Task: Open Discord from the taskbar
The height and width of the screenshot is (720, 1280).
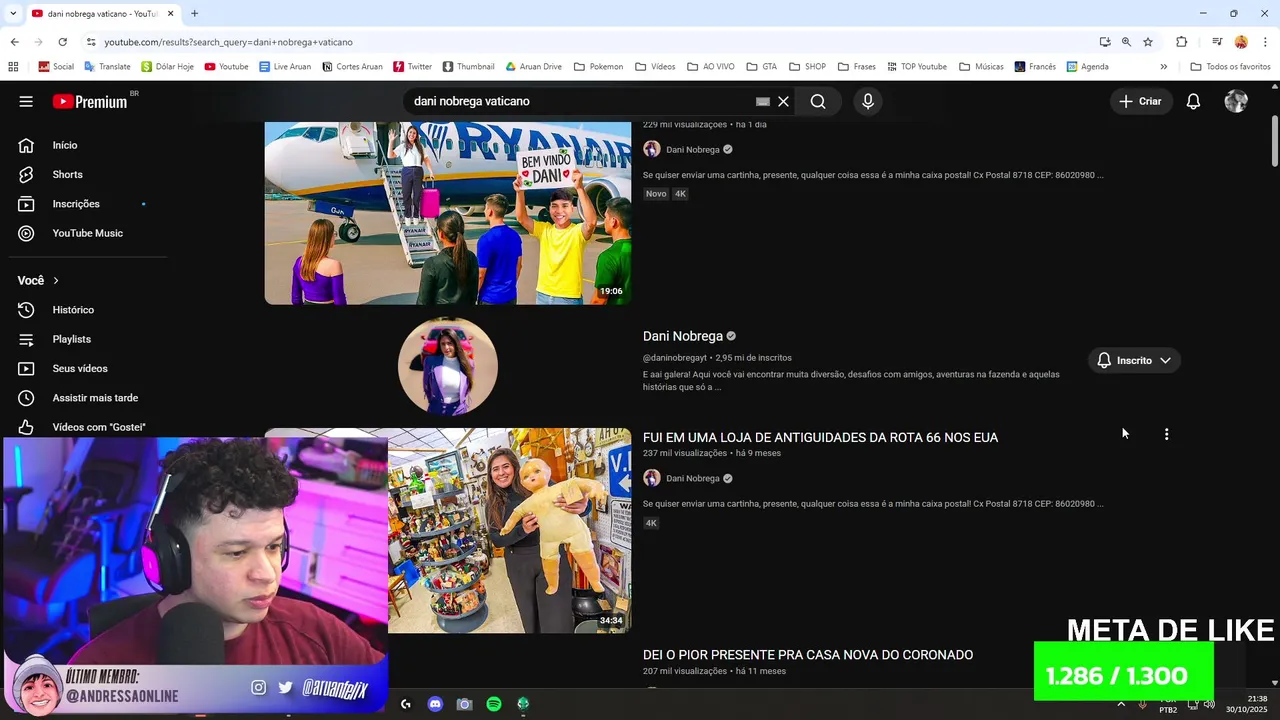Action: pyautogui.click(x=435, y=704)
